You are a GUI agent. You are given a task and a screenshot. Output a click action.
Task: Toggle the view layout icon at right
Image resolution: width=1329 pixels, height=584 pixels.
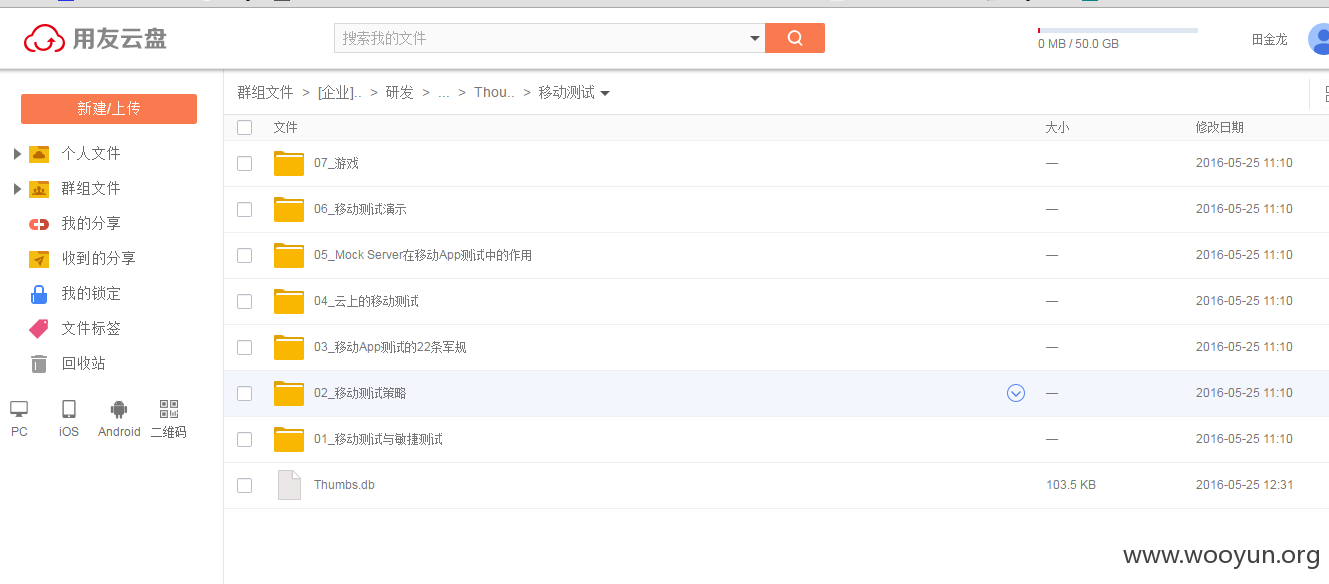pyautogui.click(x=1325, y=94)
